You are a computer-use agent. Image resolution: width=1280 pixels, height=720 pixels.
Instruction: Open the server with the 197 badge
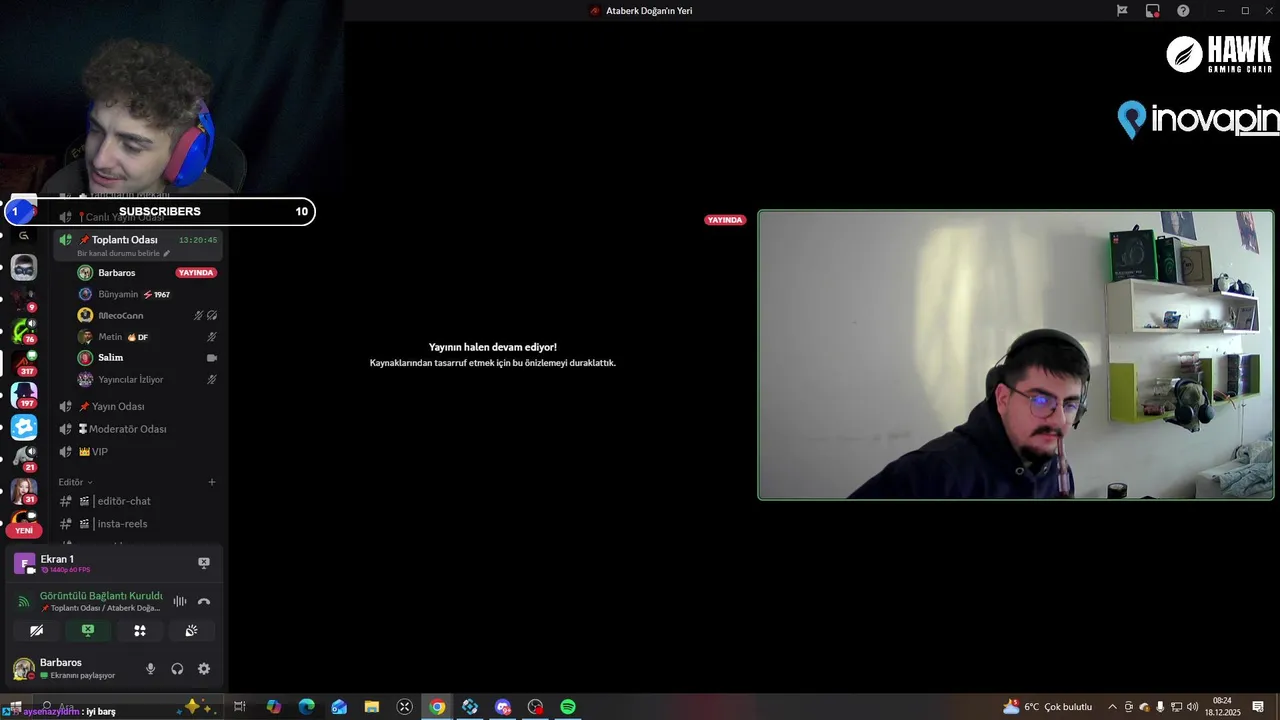(24, 395)
